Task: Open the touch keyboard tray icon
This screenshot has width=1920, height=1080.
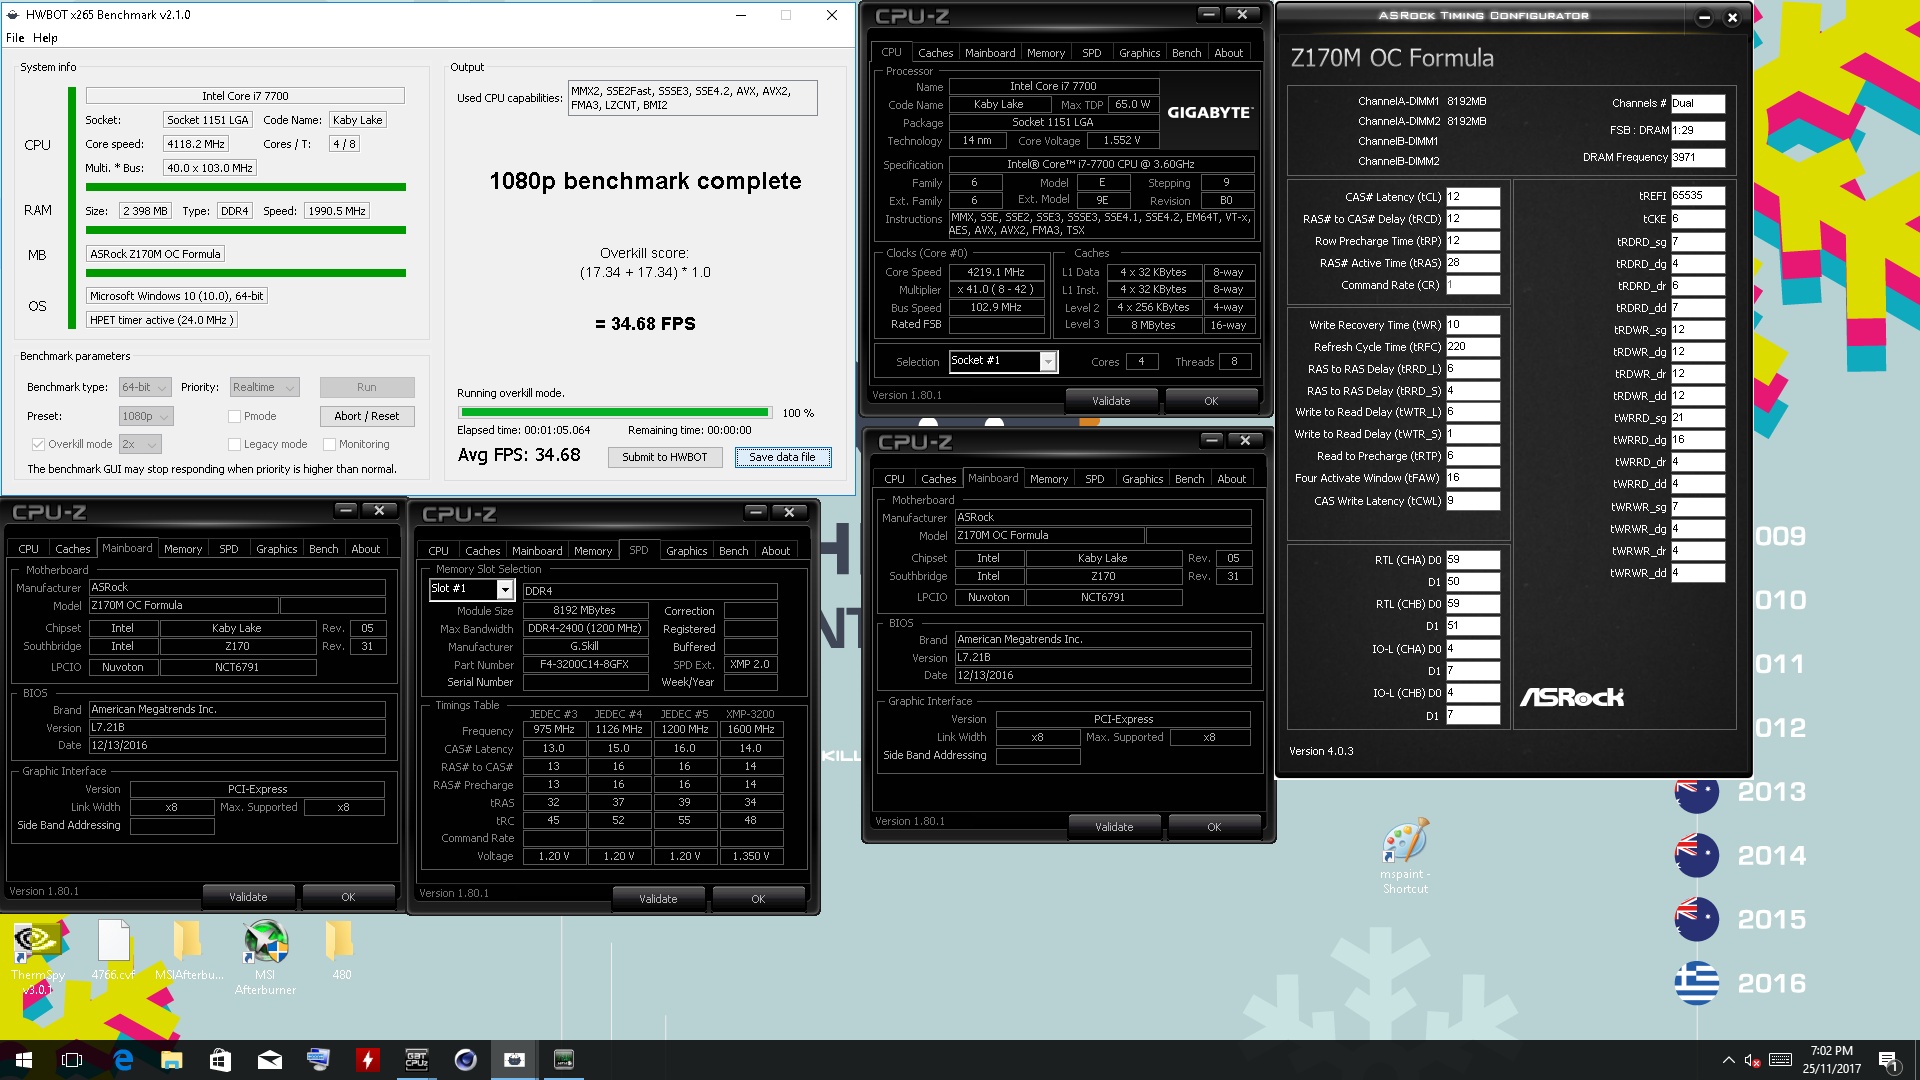Action: coord(1780,1060)
